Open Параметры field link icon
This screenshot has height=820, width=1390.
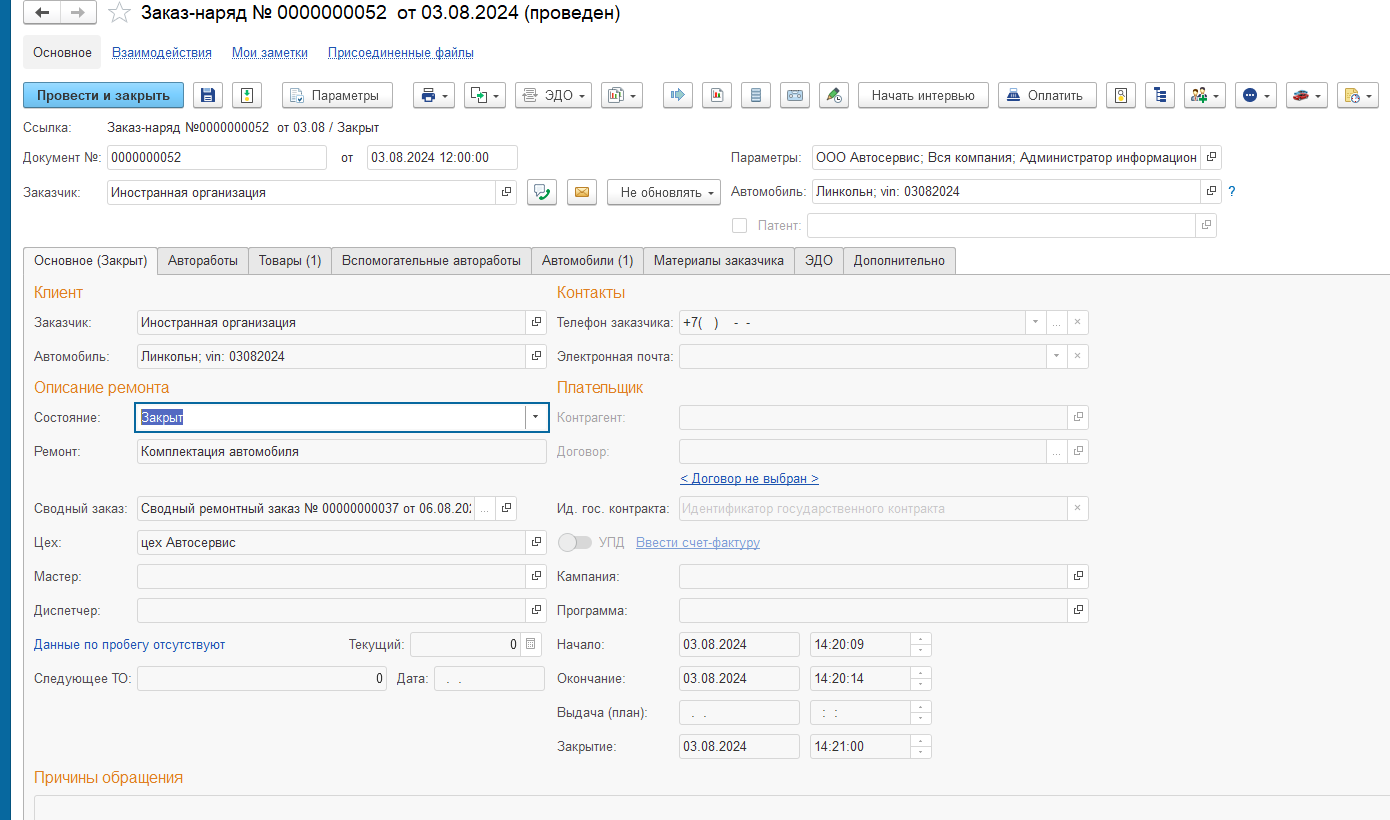pos(1212,157)
